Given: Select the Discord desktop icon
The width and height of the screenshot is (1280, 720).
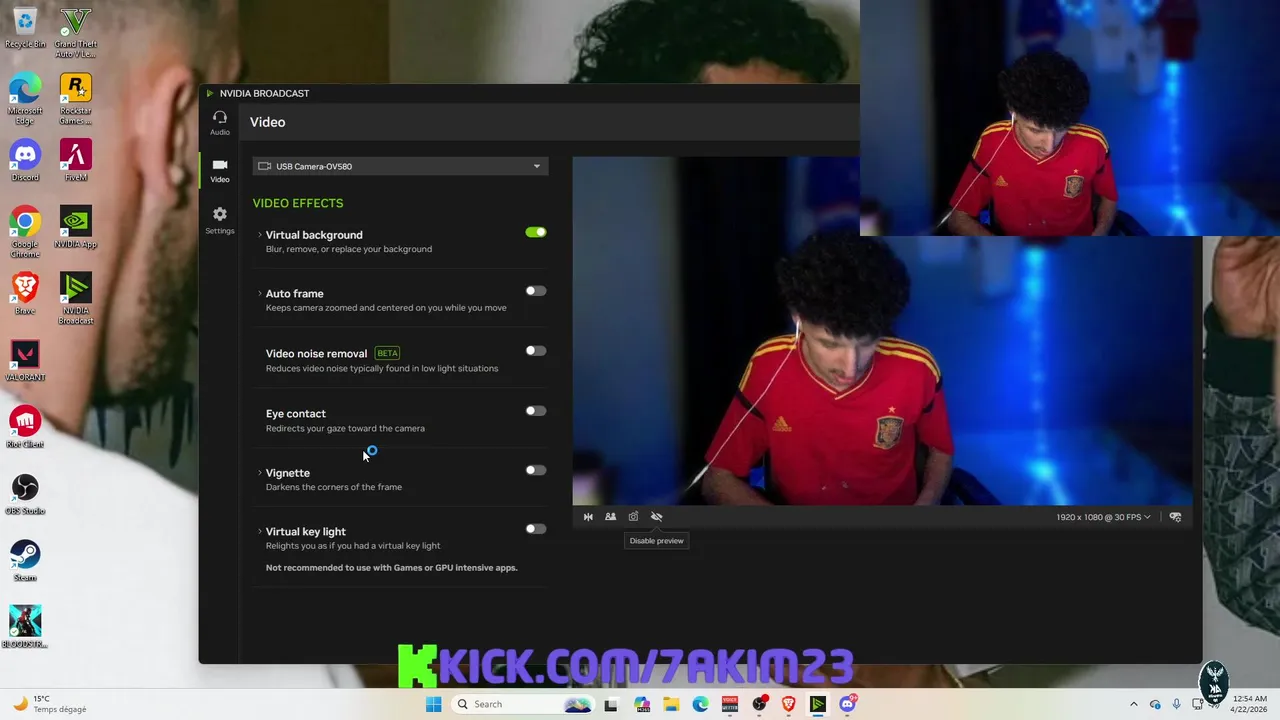Looking at the screenshot, I should [25, 161].
